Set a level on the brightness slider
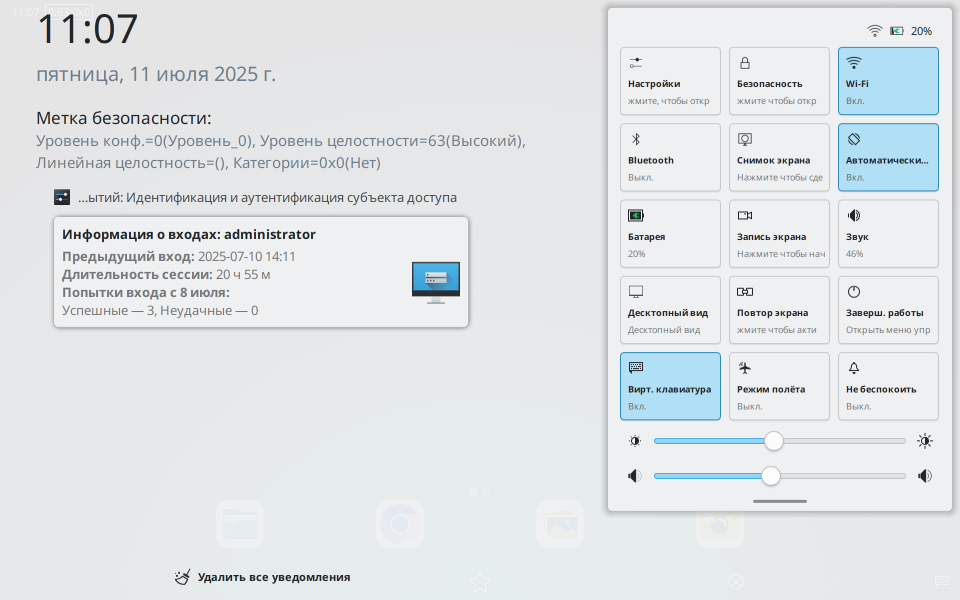960x600 pixels. click(779, 441)
